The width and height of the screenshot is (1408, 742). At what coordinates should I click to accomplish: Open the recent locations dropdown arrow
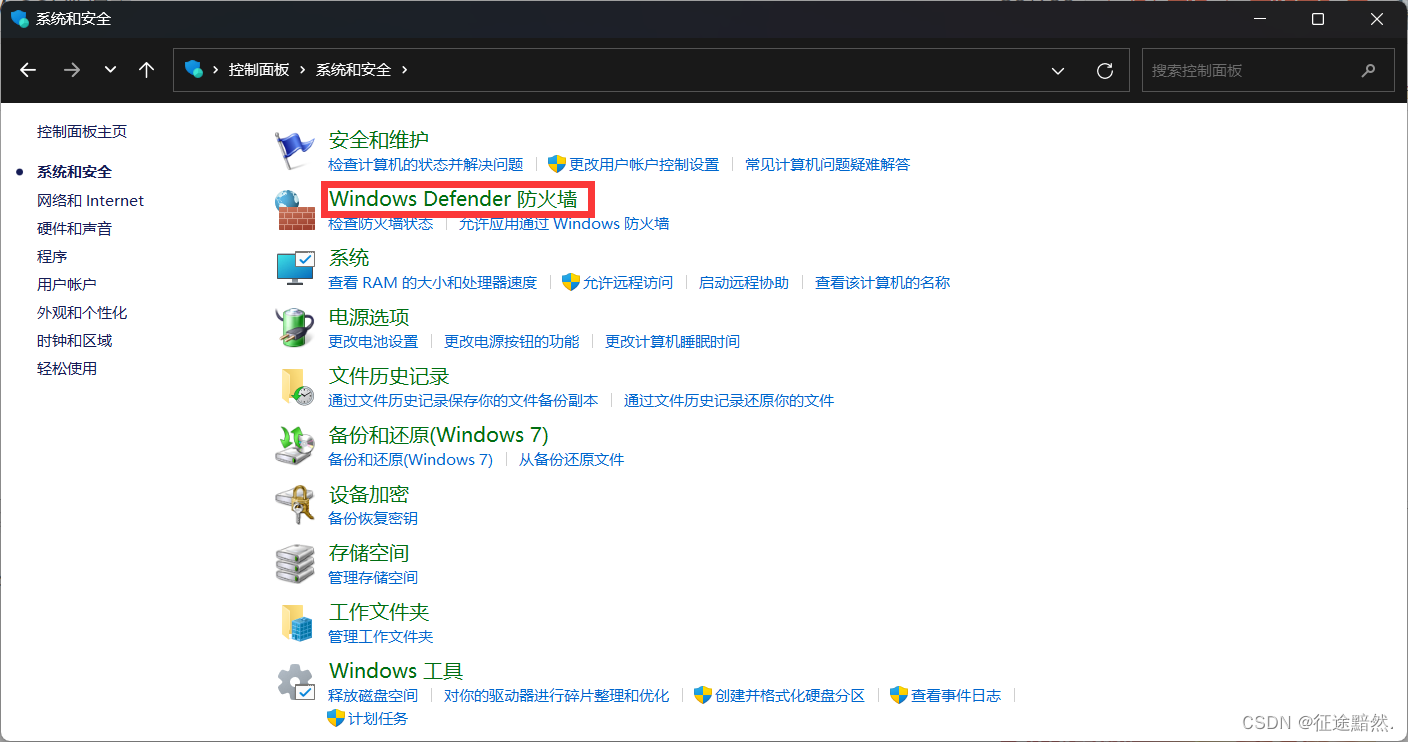coord(110,70)
